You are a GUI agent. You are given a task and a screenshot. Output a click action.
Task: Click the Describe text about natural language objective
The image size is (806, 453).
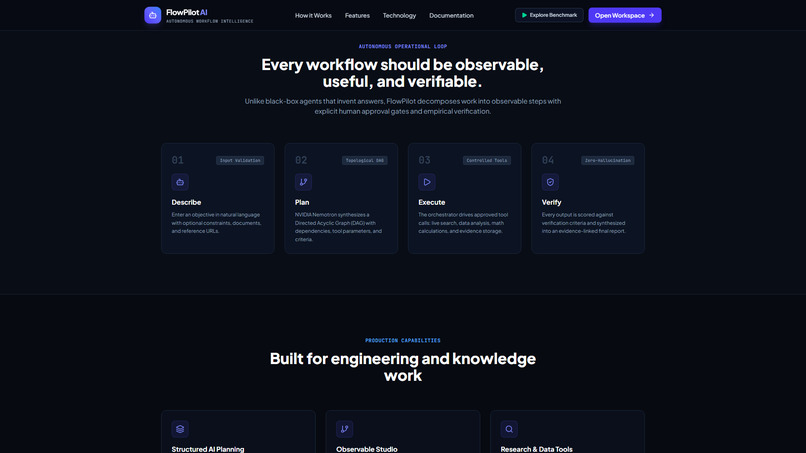click(x=216, y=223)
